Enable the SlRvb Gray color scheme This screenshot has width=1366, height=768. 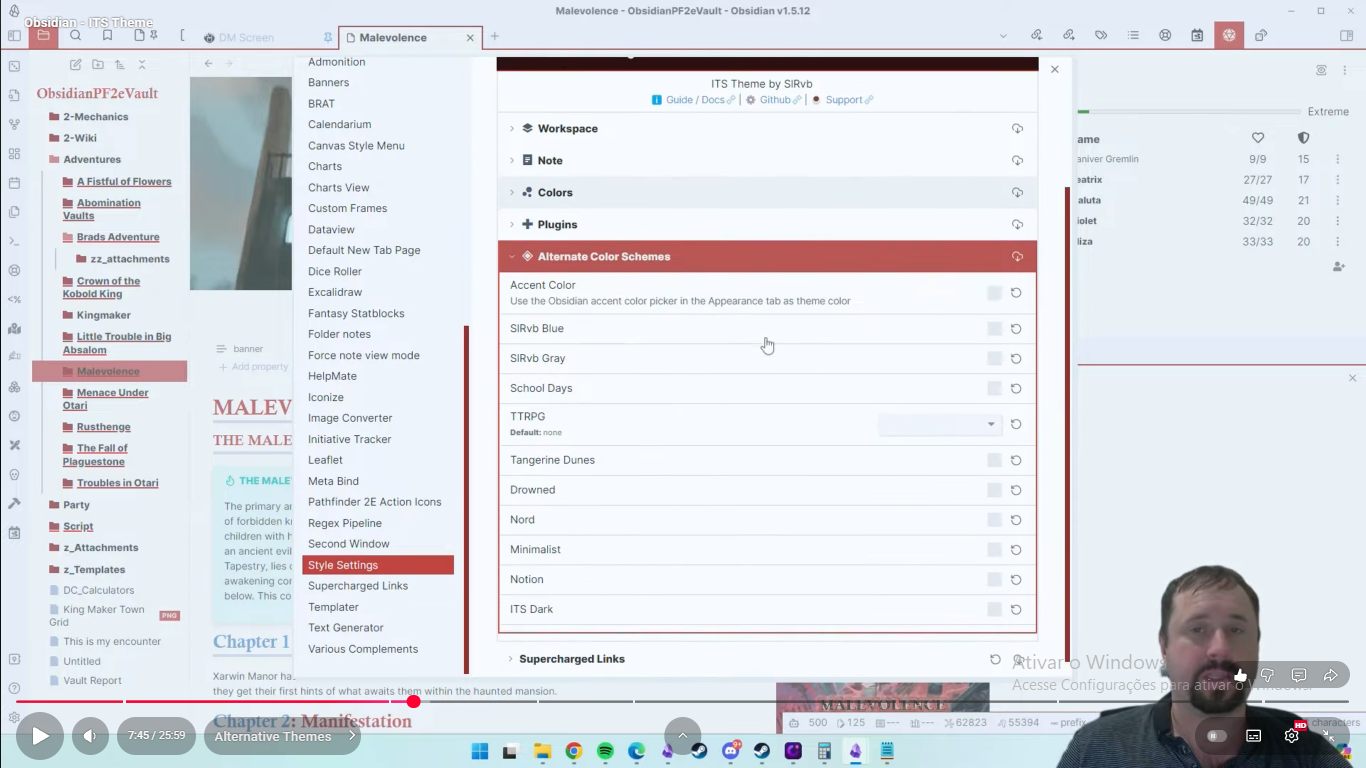994,359
